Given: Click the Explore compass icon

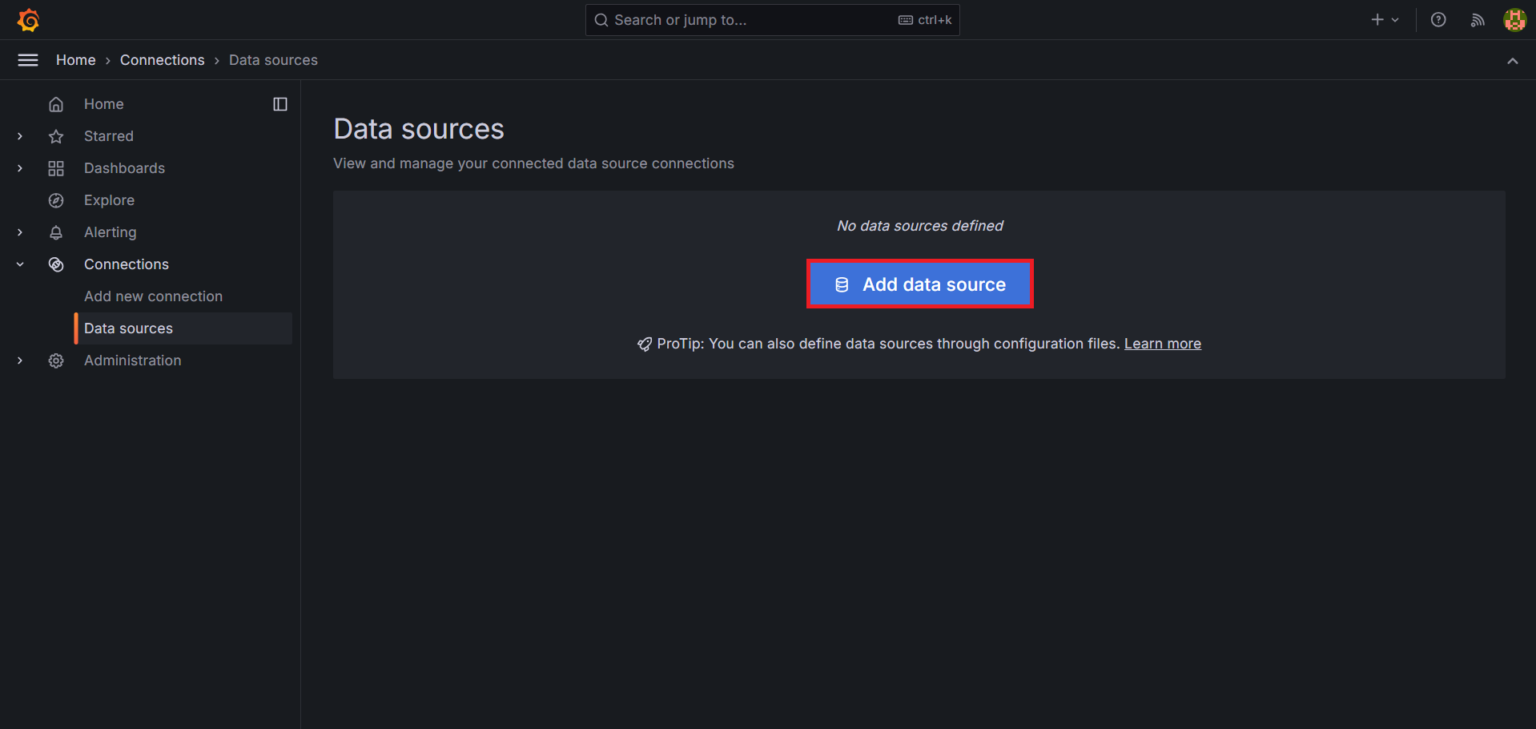Looking at the screenshot, I should pyautogui.click(x=56, y=200).
